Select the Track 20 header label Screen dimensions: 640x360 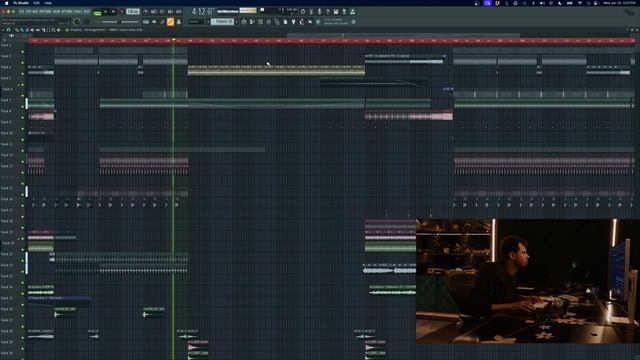click(x=8, y=243)
